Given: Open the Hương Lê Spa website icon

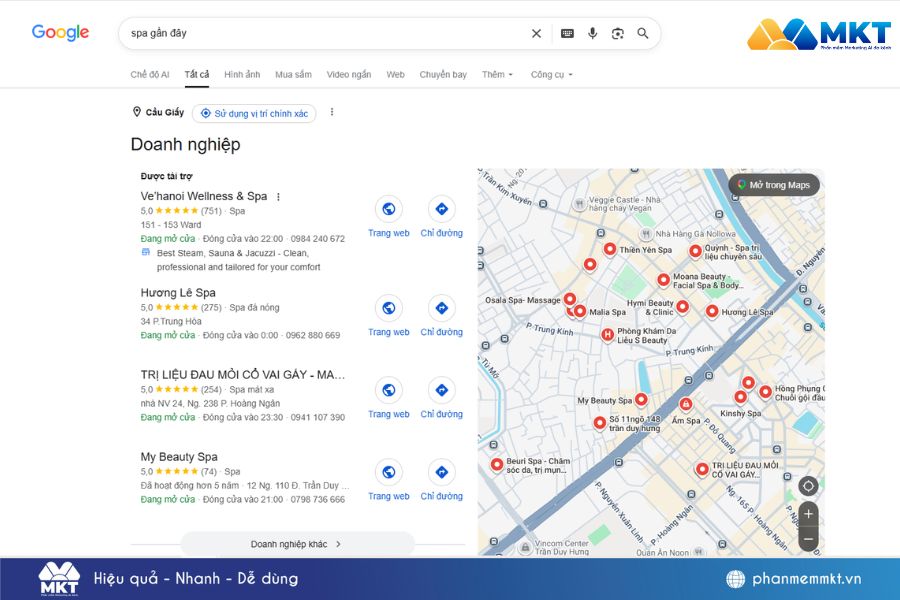Looking at the screenshot, I should click(389, 308).
